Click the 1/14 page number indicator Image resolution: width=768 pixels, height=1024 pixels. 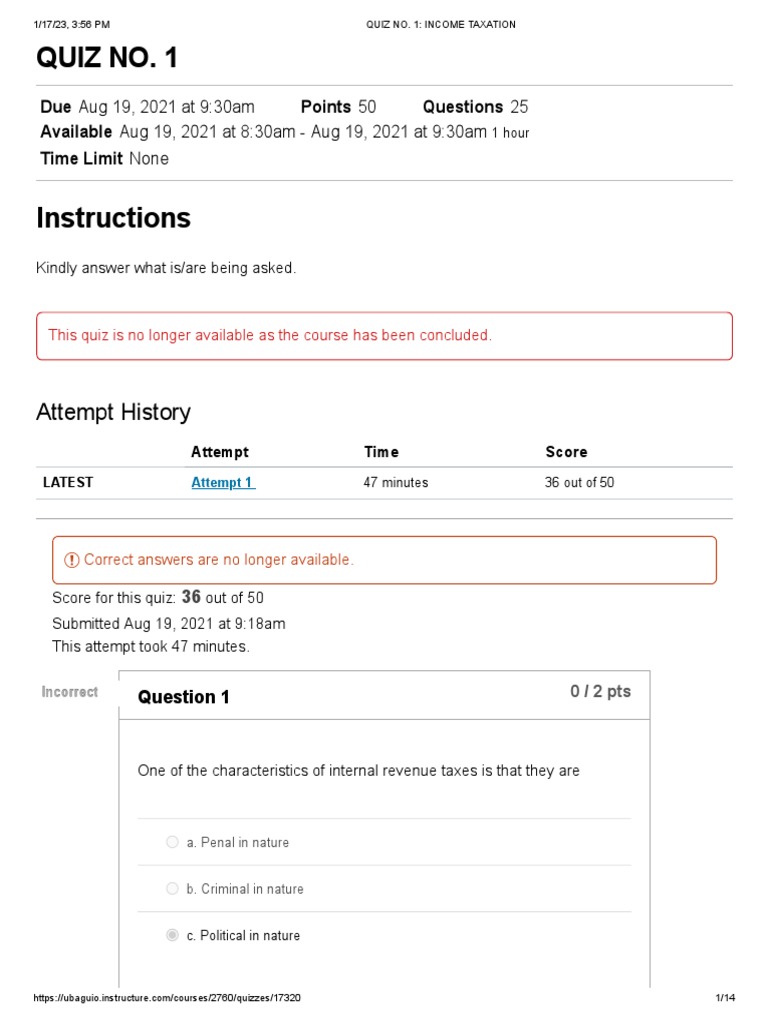point(725,998)
